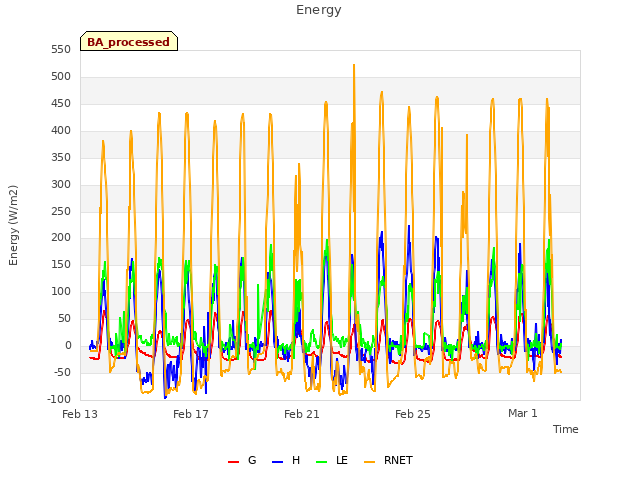
Task: Click the 550 y-axis tick label
Action: tap(61, 50)
